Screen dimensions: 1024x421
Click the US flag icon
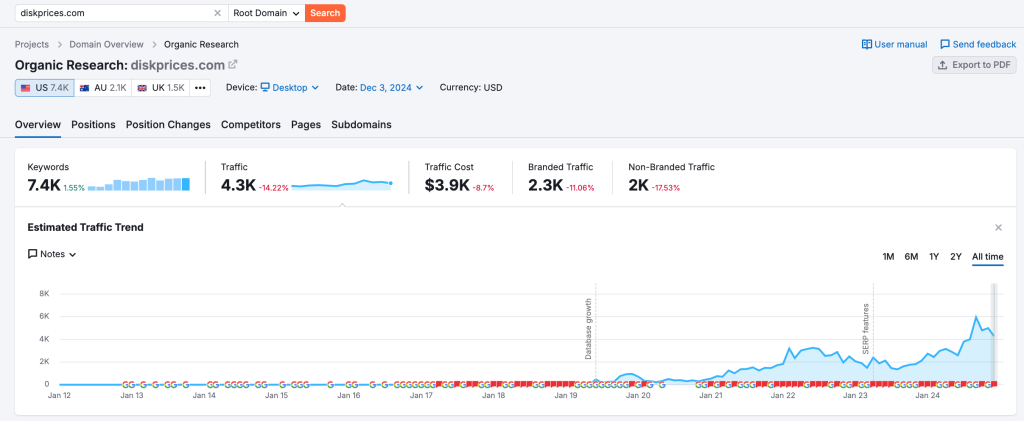[25, 88]
